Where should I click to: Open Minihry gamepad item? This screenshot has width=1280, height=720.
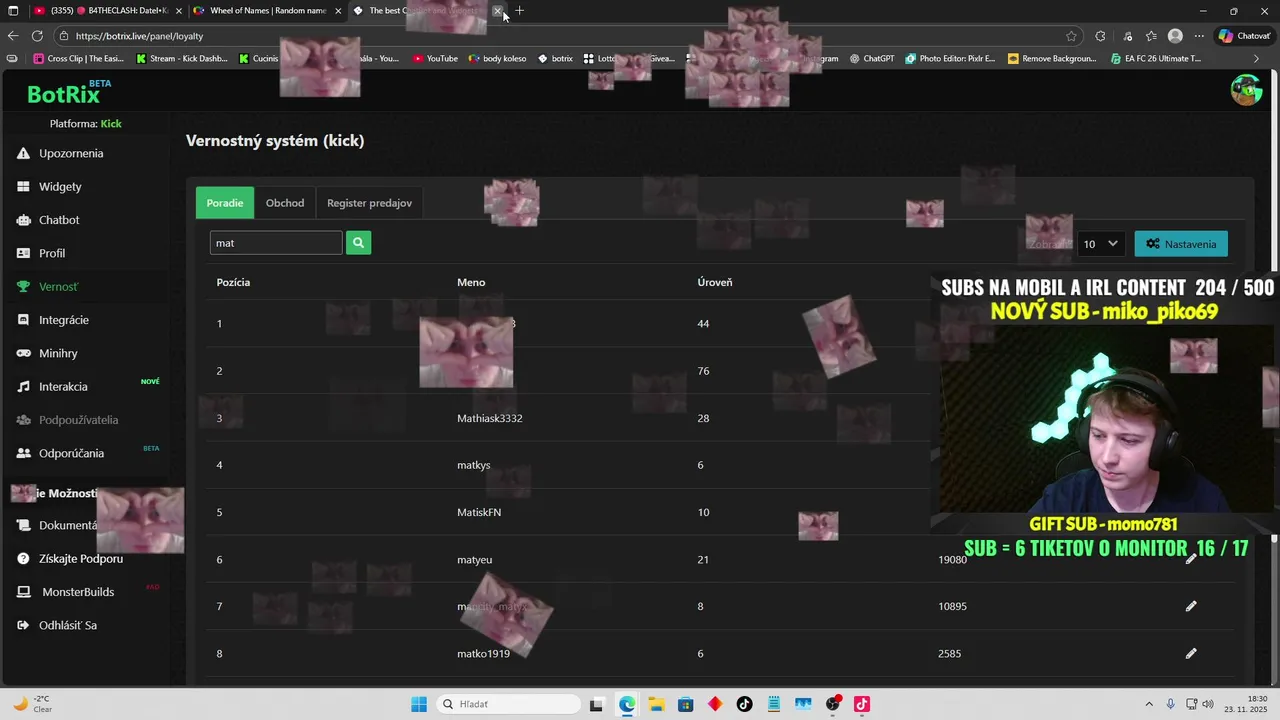pyautogui.click(x=58, y=353)
